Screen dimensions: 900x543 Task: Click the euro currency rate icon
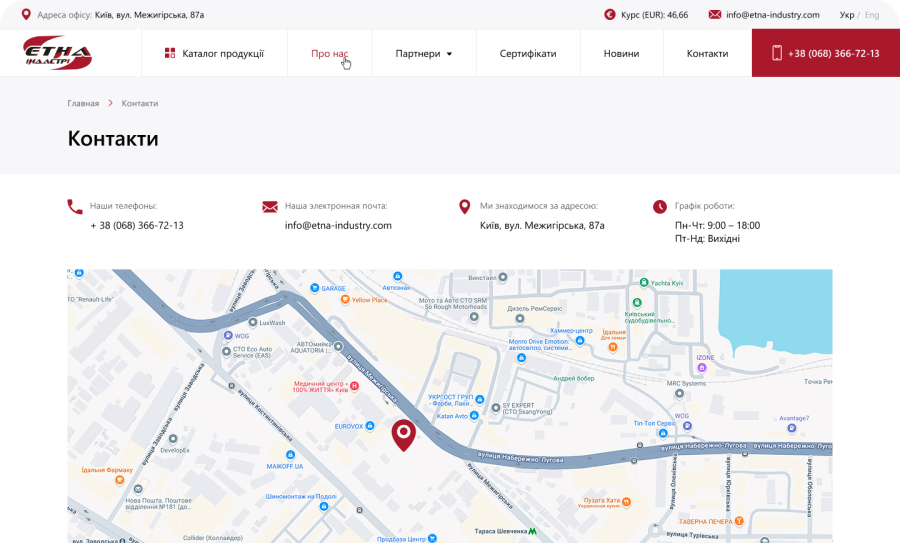click(610, 14)
